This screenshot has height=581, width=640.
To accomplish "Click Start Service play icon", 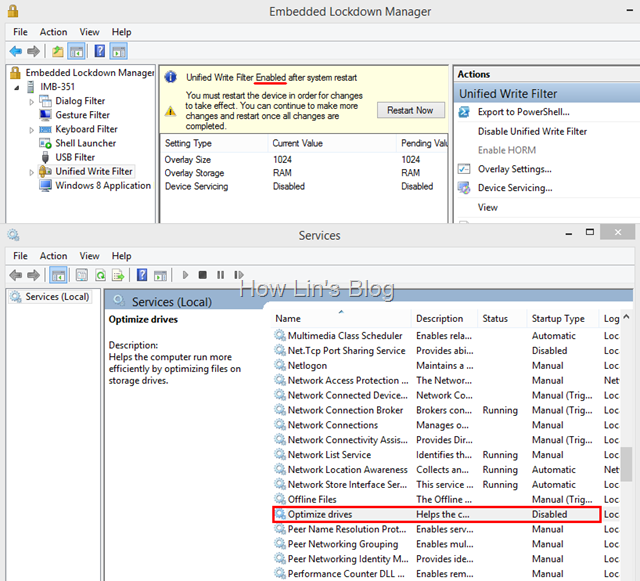I will point(183,275).
